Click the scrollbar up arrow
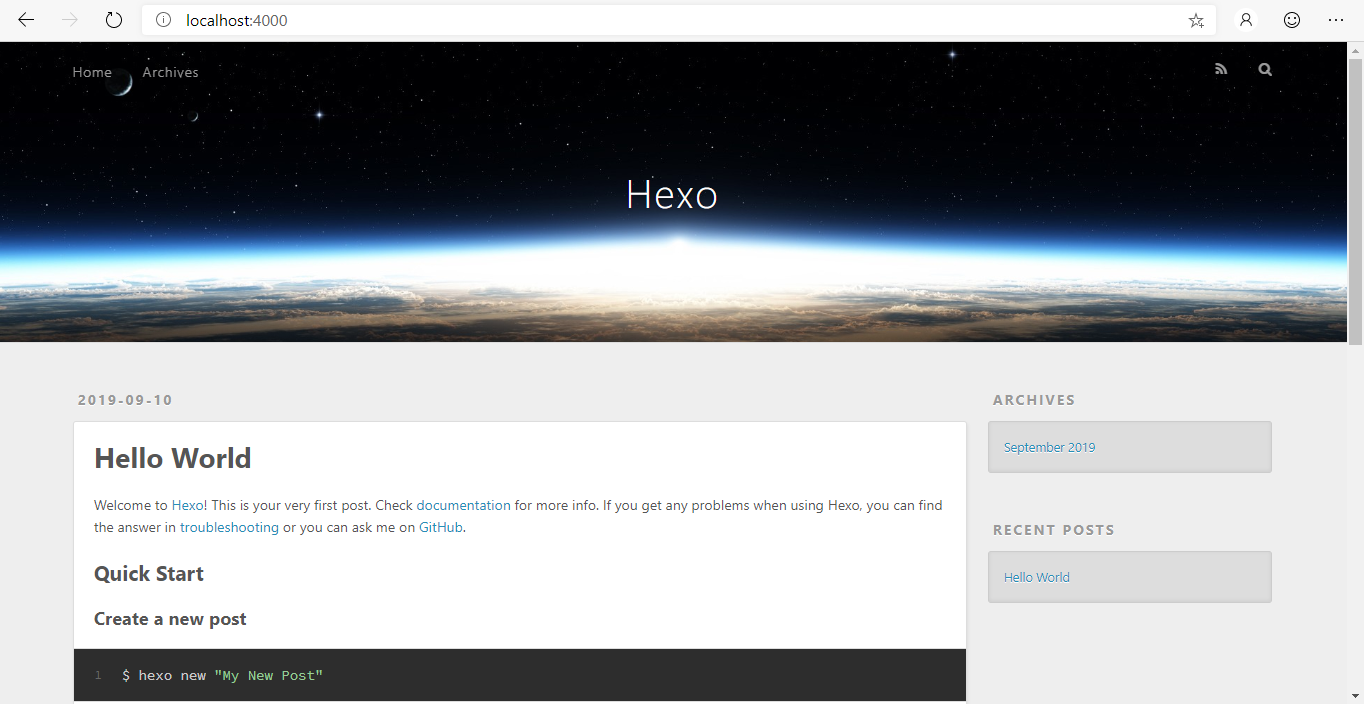Image resolution: width=1364 pixels, height=704 pixels. [x=1355, y=49]
